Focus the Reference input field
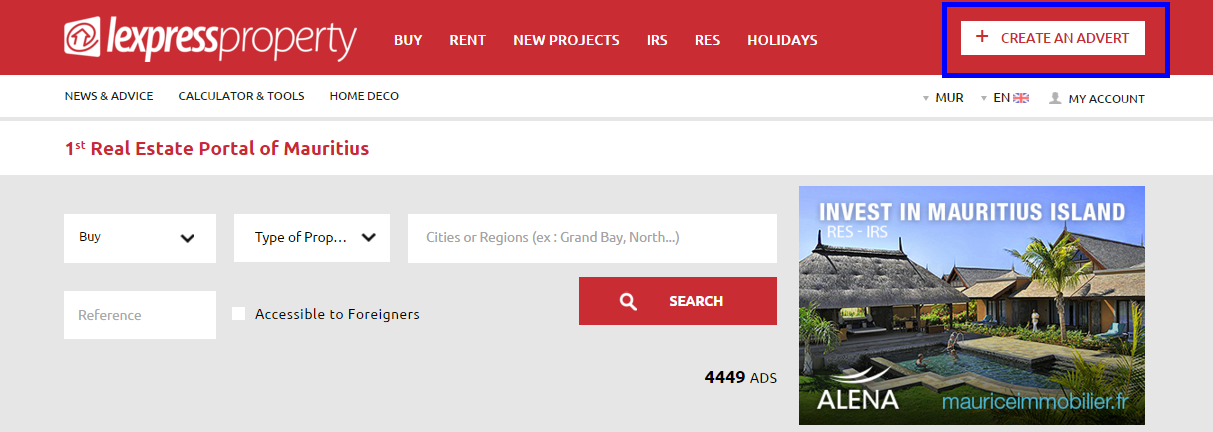1213x432 pixels. click(140, 315)
